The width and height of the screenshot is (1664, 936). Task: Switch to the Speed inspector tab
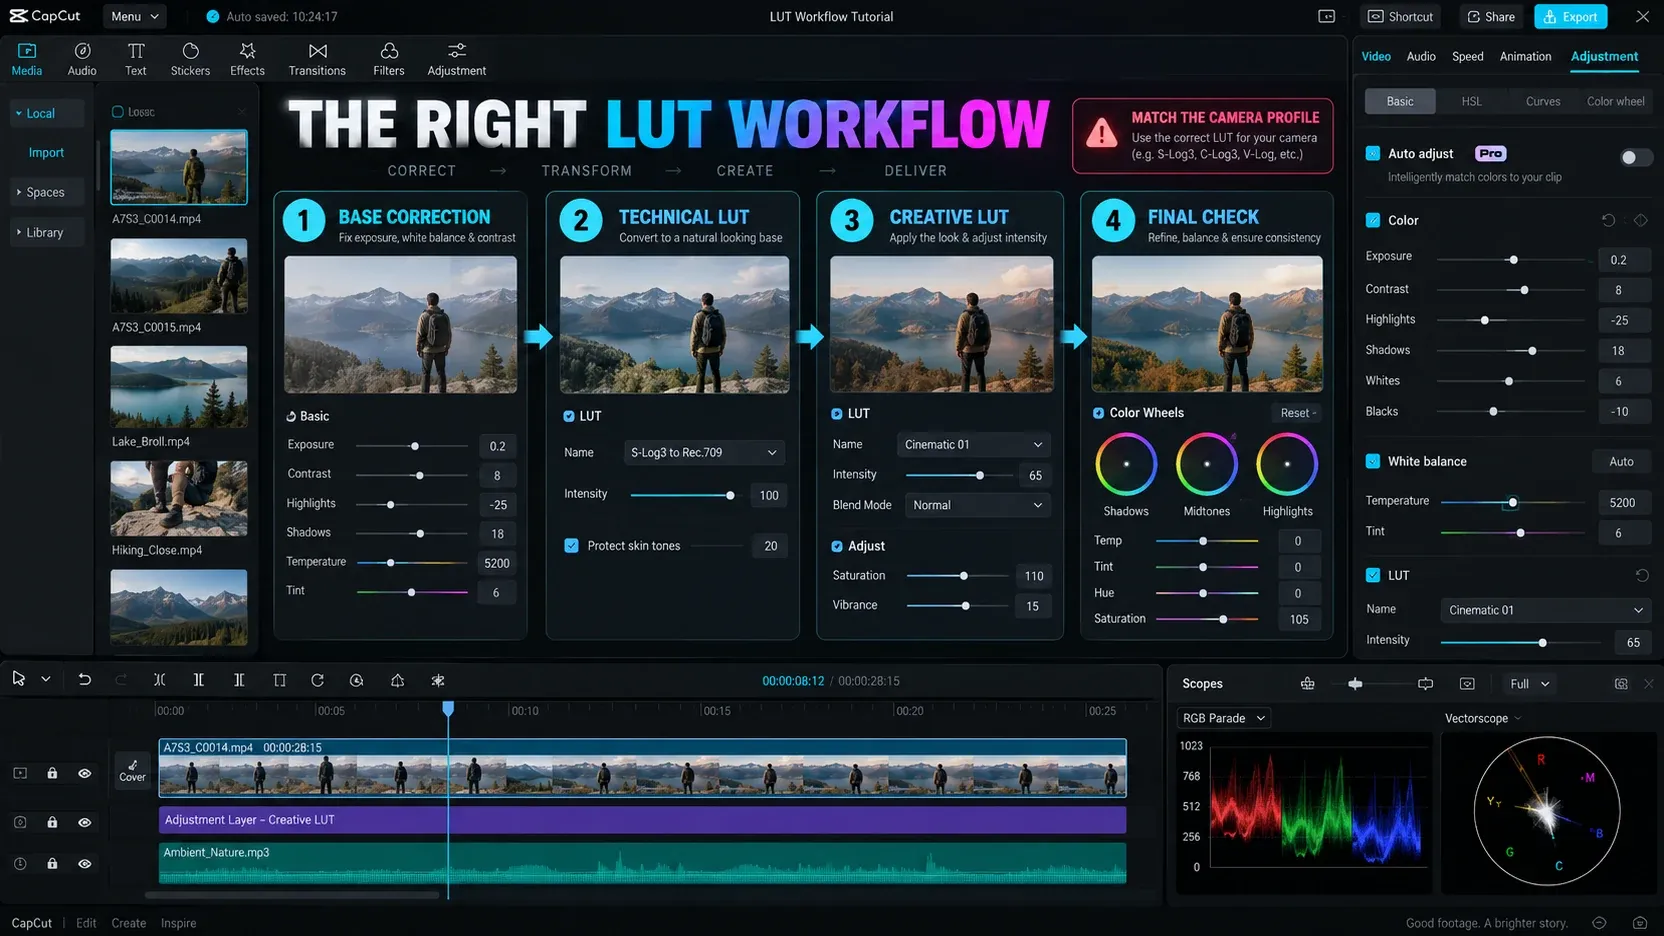click(1467, 56)
